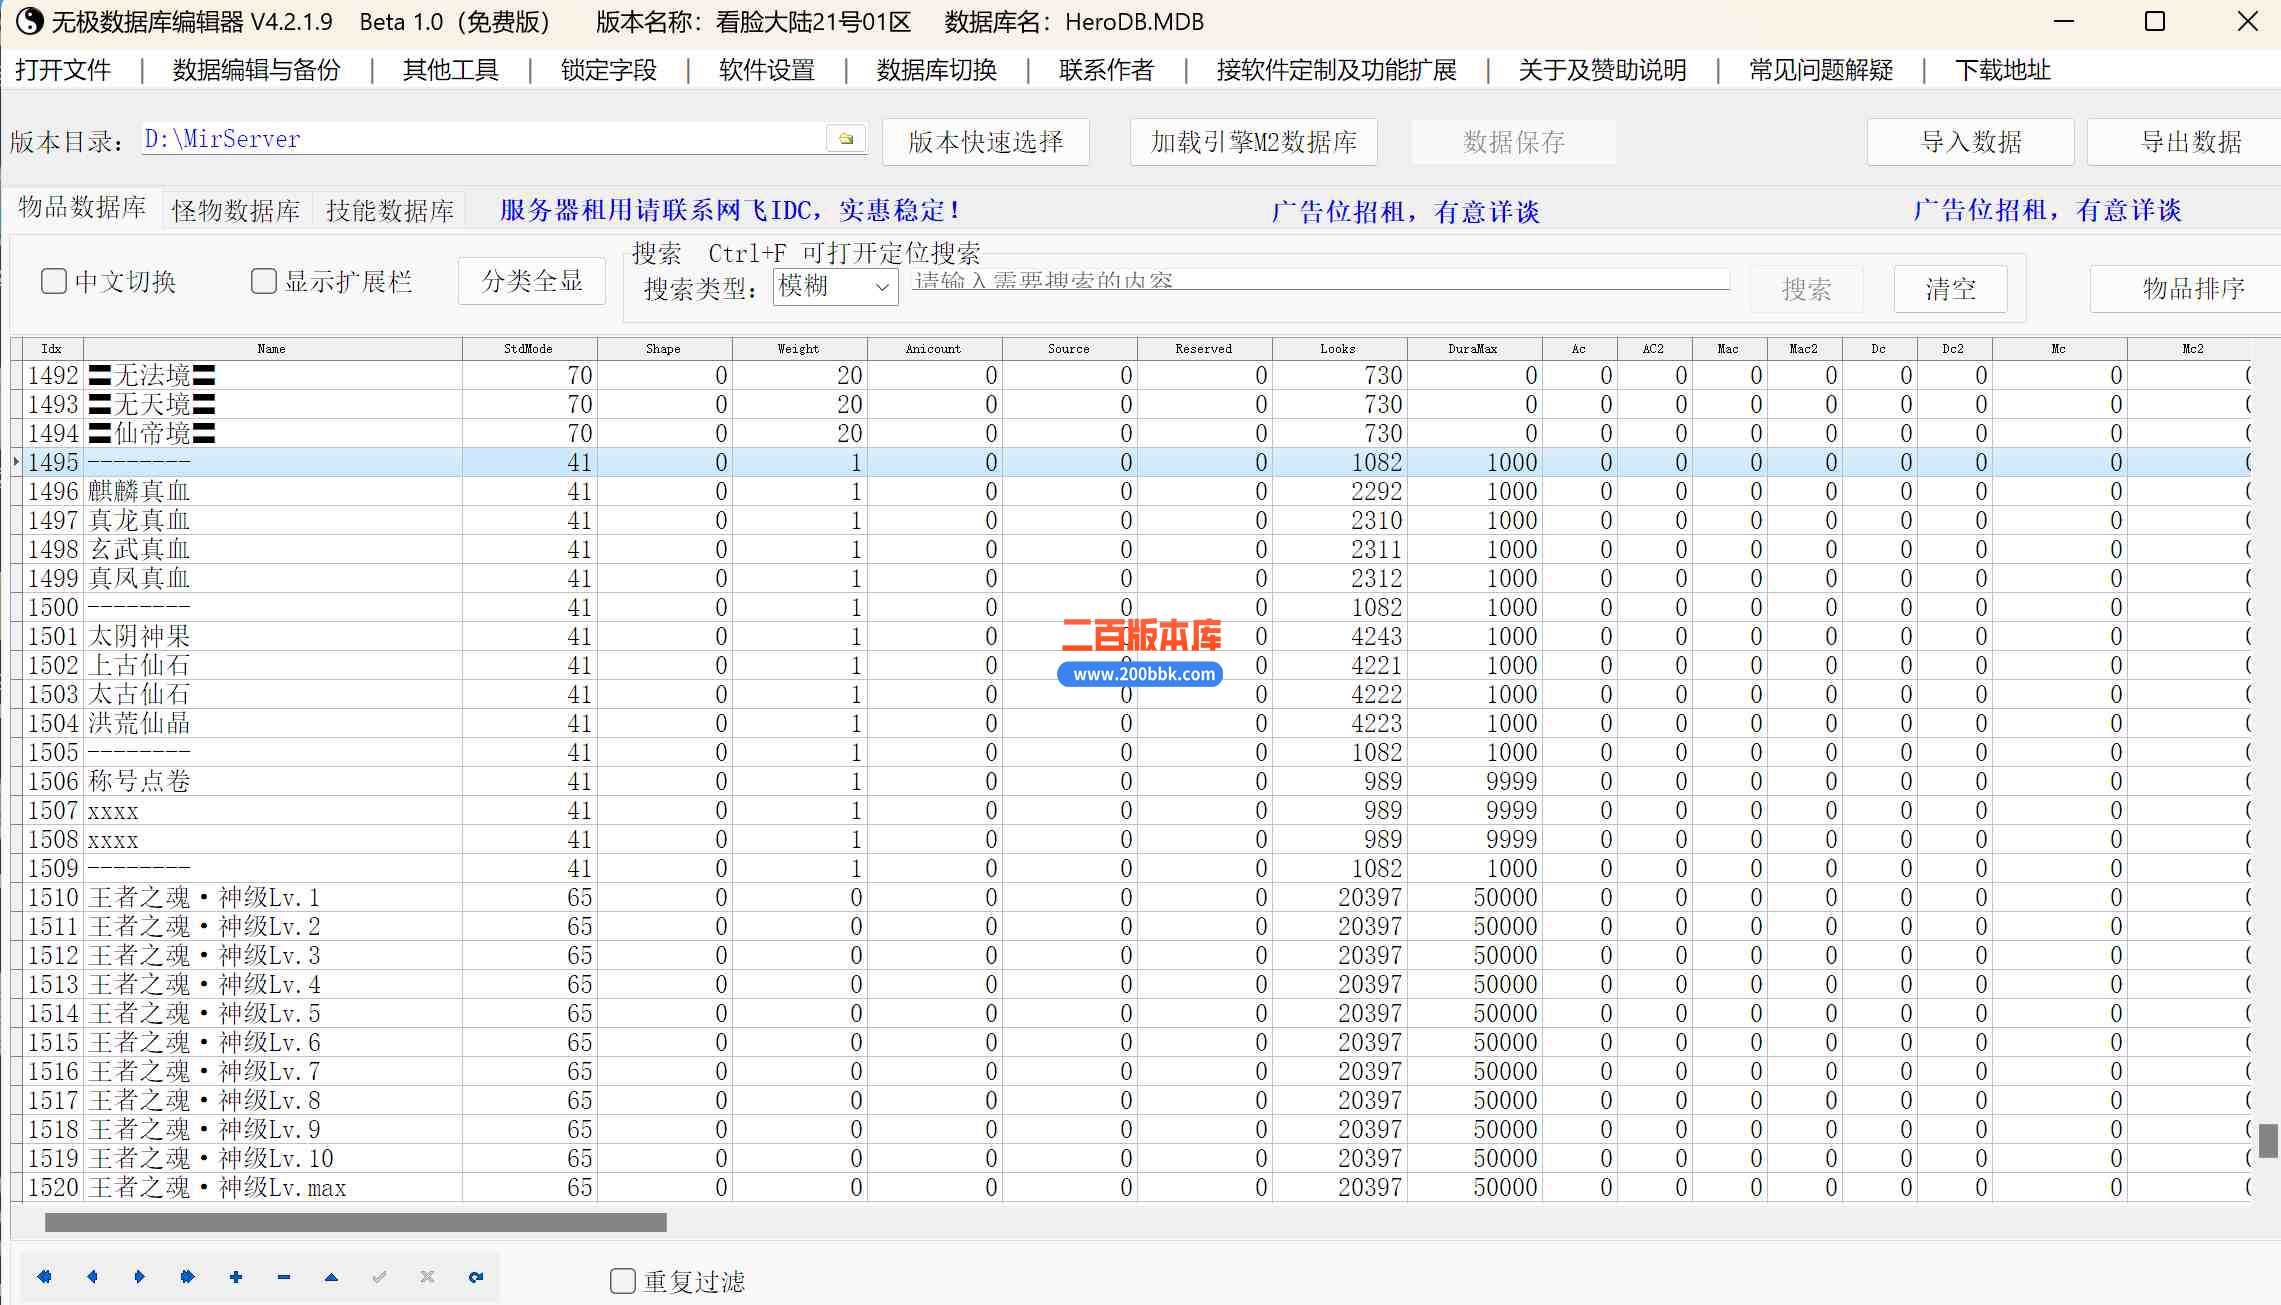
Task: Click the edit record triangle icon
Action: coord(331,1276)
